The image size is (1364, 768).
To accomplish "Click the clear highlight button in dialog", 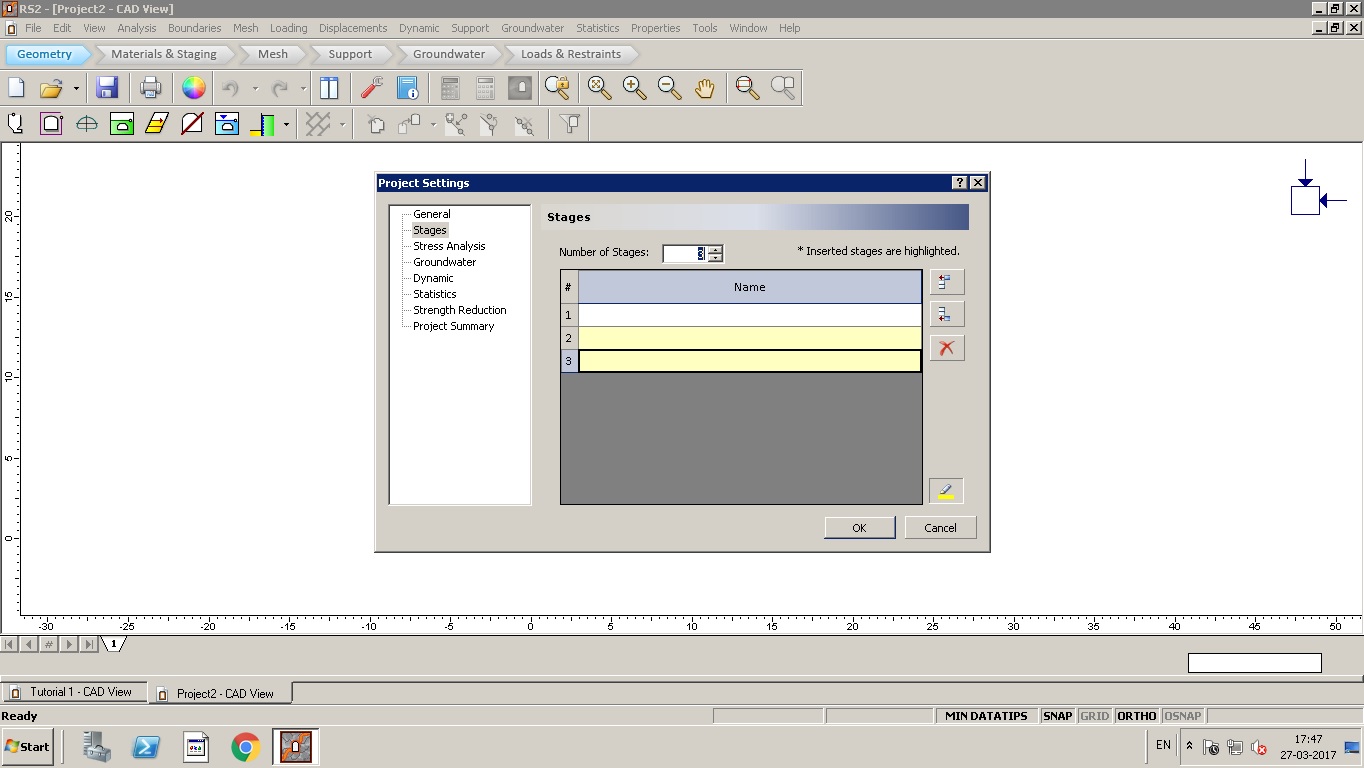I will pos(946,491).
